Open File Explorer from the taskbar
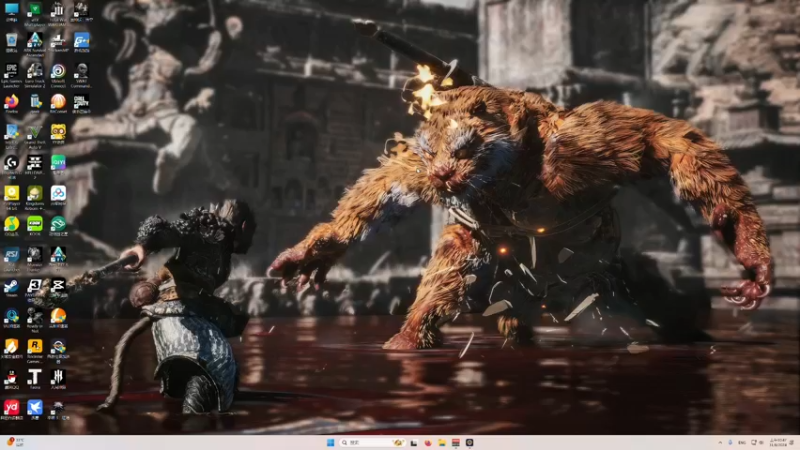Image resolution: width=800 pixels, height=450 pixels. pyautogui.click(x=442, y=442)
